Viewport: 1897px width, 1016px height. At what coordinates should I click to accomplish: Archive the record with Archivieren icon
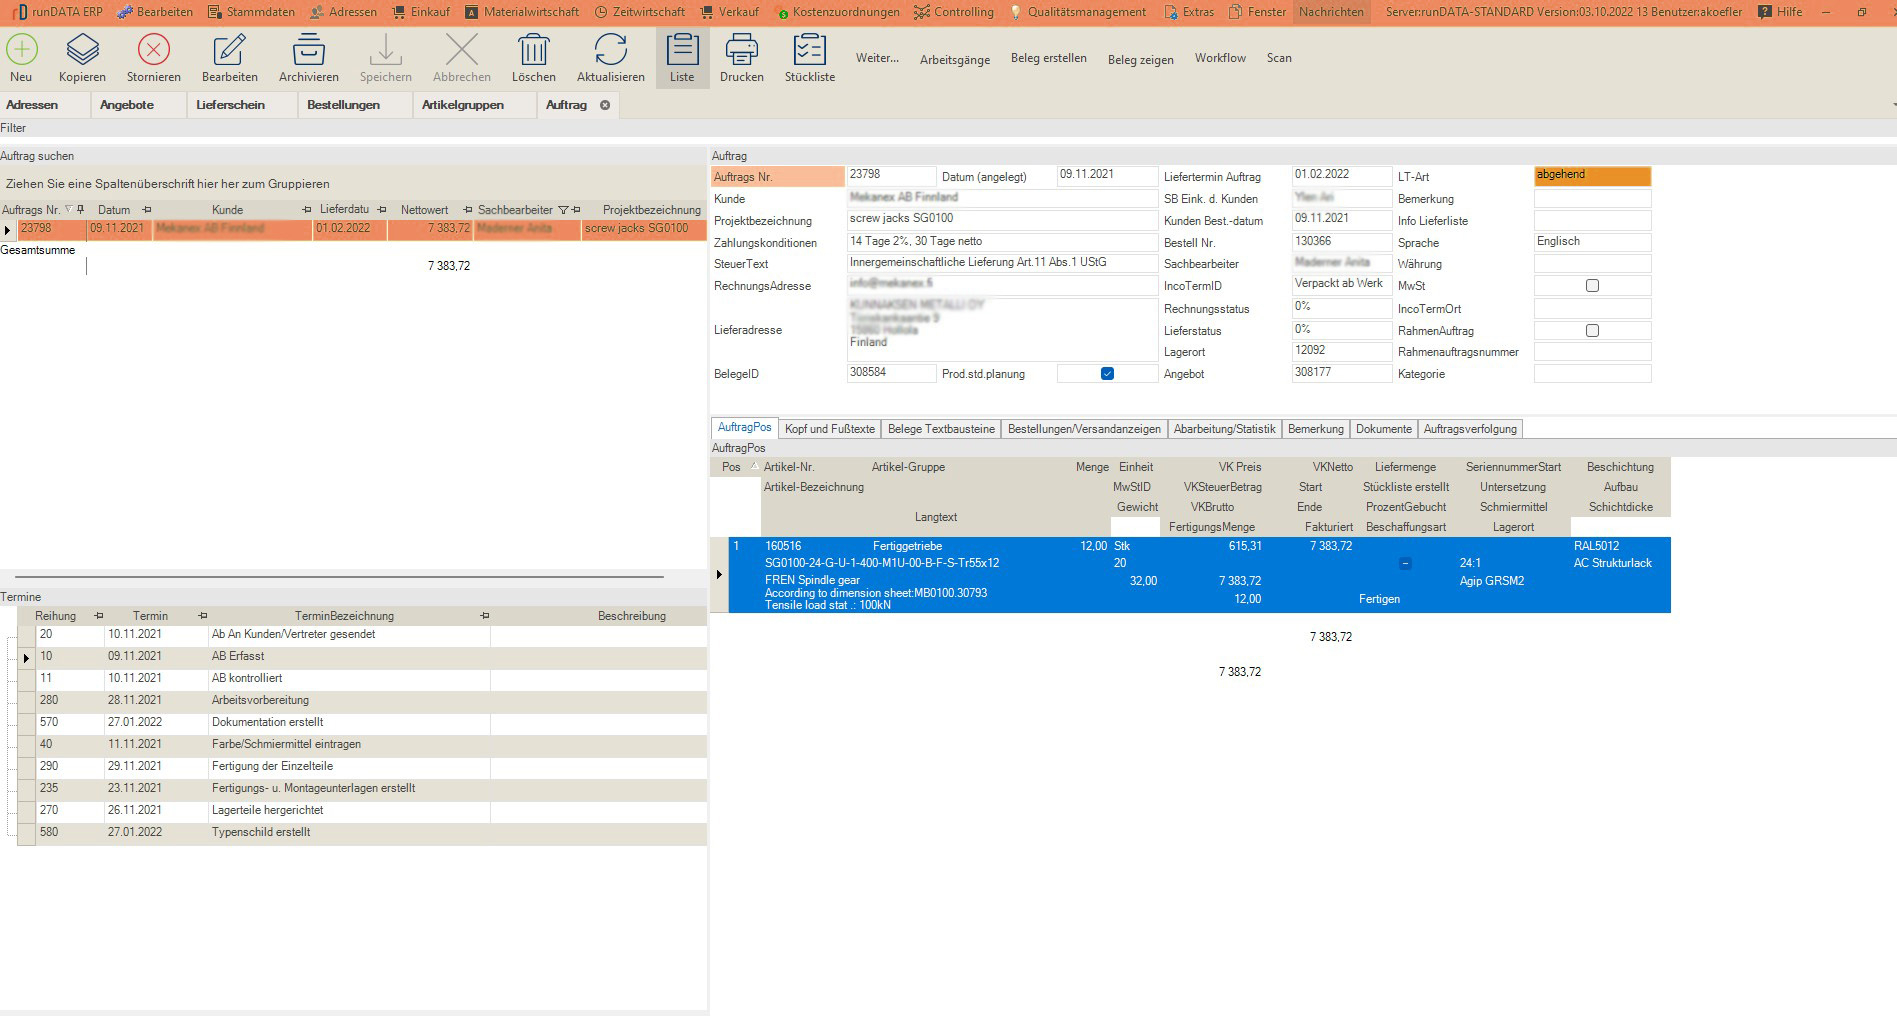tap(309, 50)
